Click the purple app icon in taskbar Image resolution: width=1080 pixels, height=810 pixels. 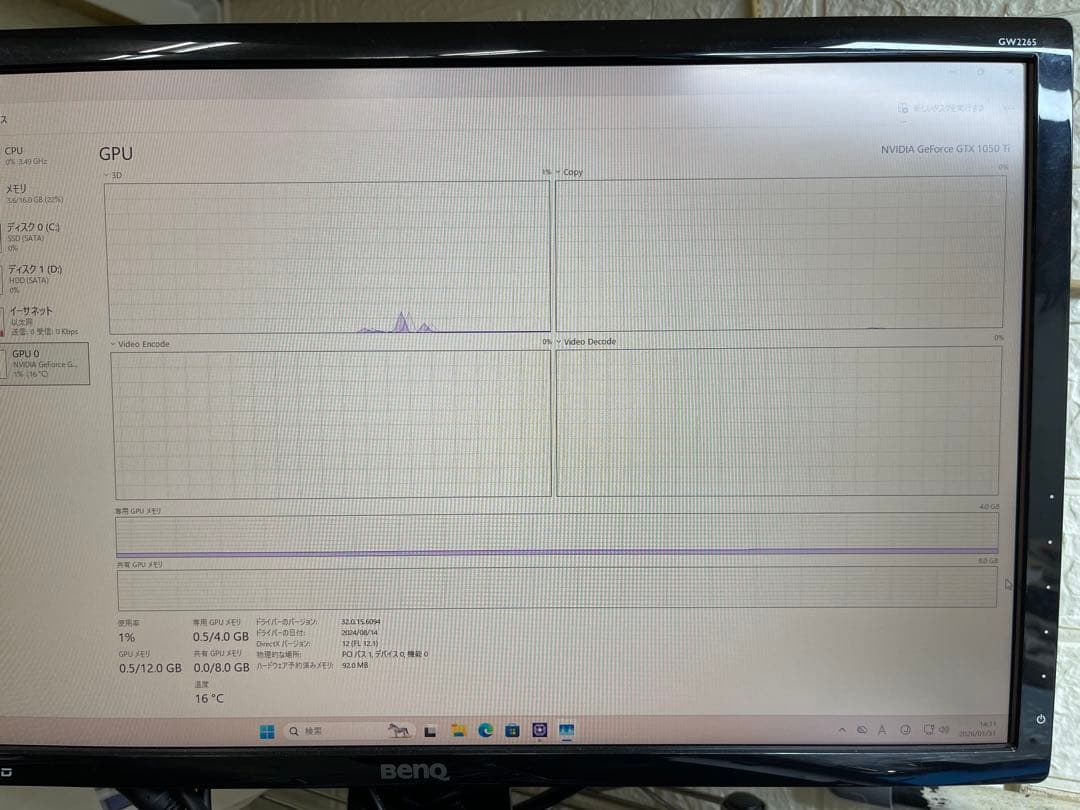point(540,731)
